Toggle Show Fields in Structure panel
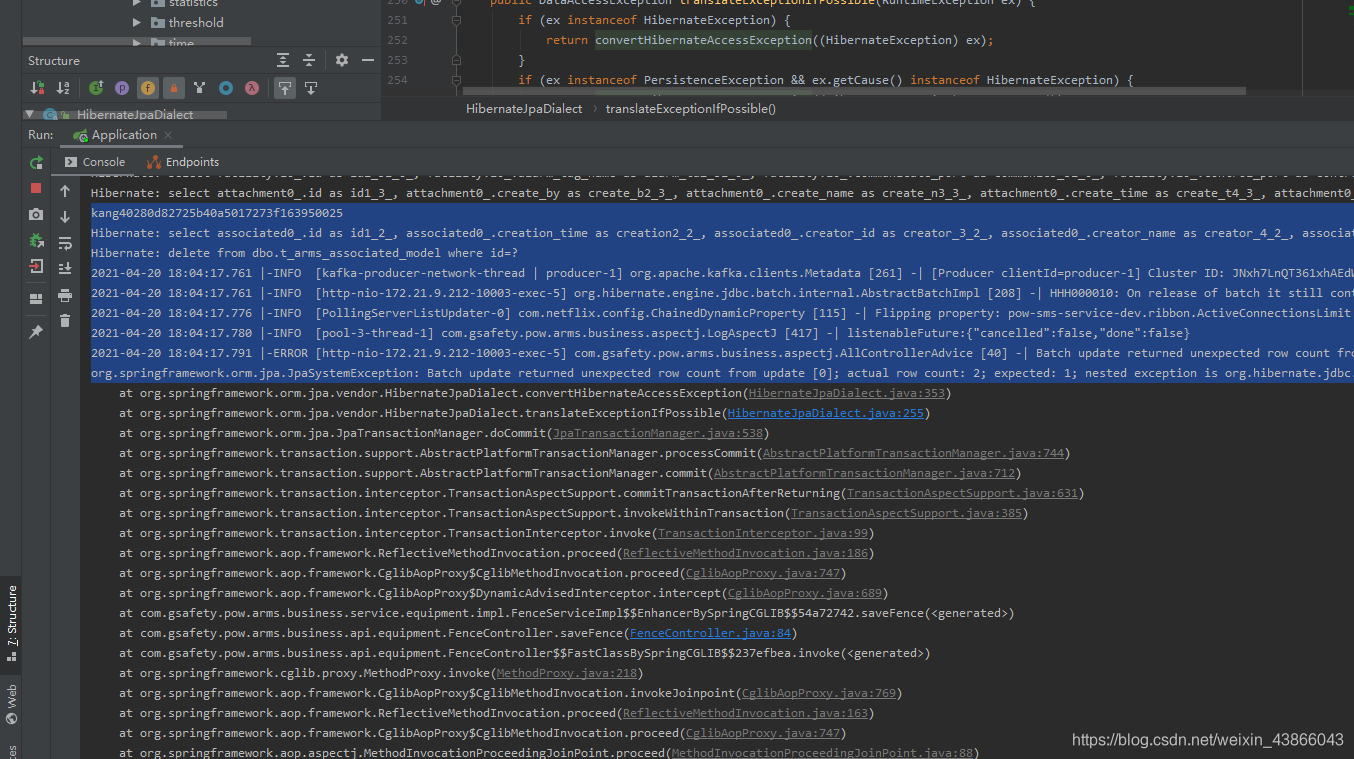 (148, 88)
